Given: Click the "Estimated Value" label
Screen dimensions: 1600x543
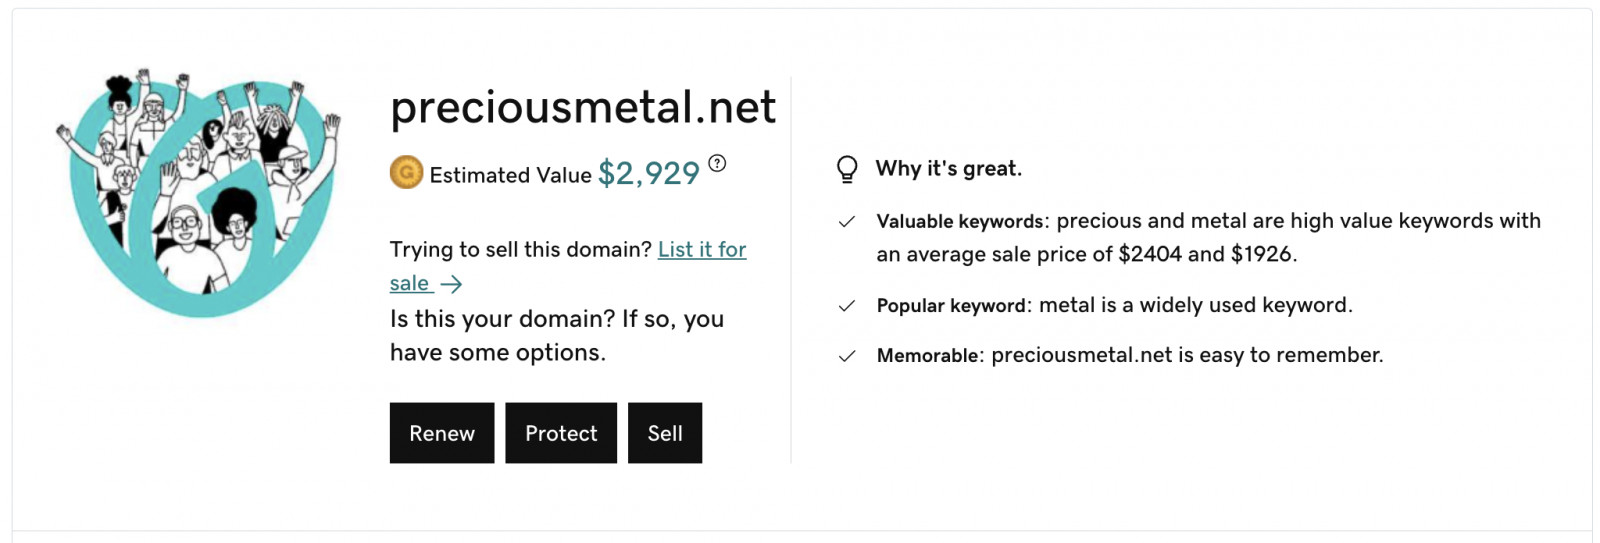Looking at the screenshot, I should [x=510, y=176].
